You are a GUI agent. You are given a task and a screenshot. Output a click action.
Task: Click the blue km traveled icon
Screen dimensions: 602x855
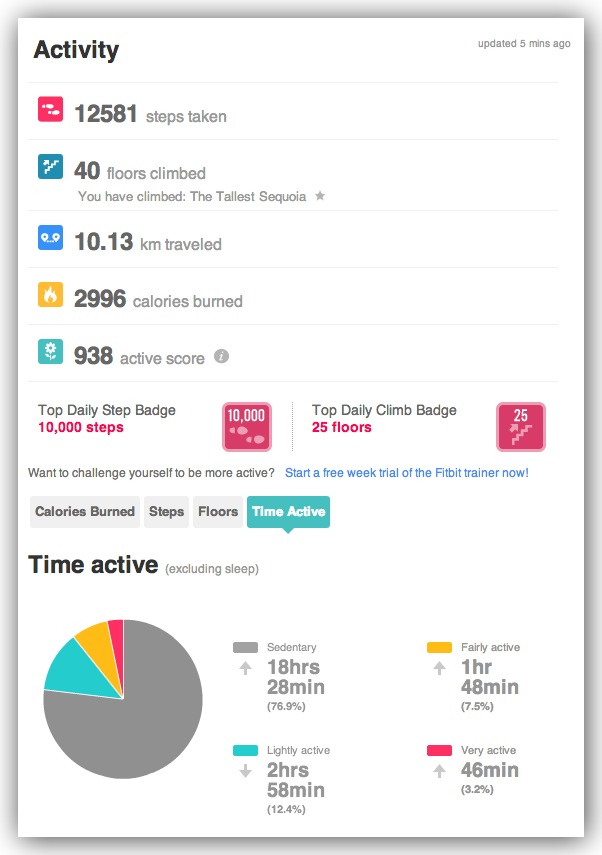click(51, 238)
